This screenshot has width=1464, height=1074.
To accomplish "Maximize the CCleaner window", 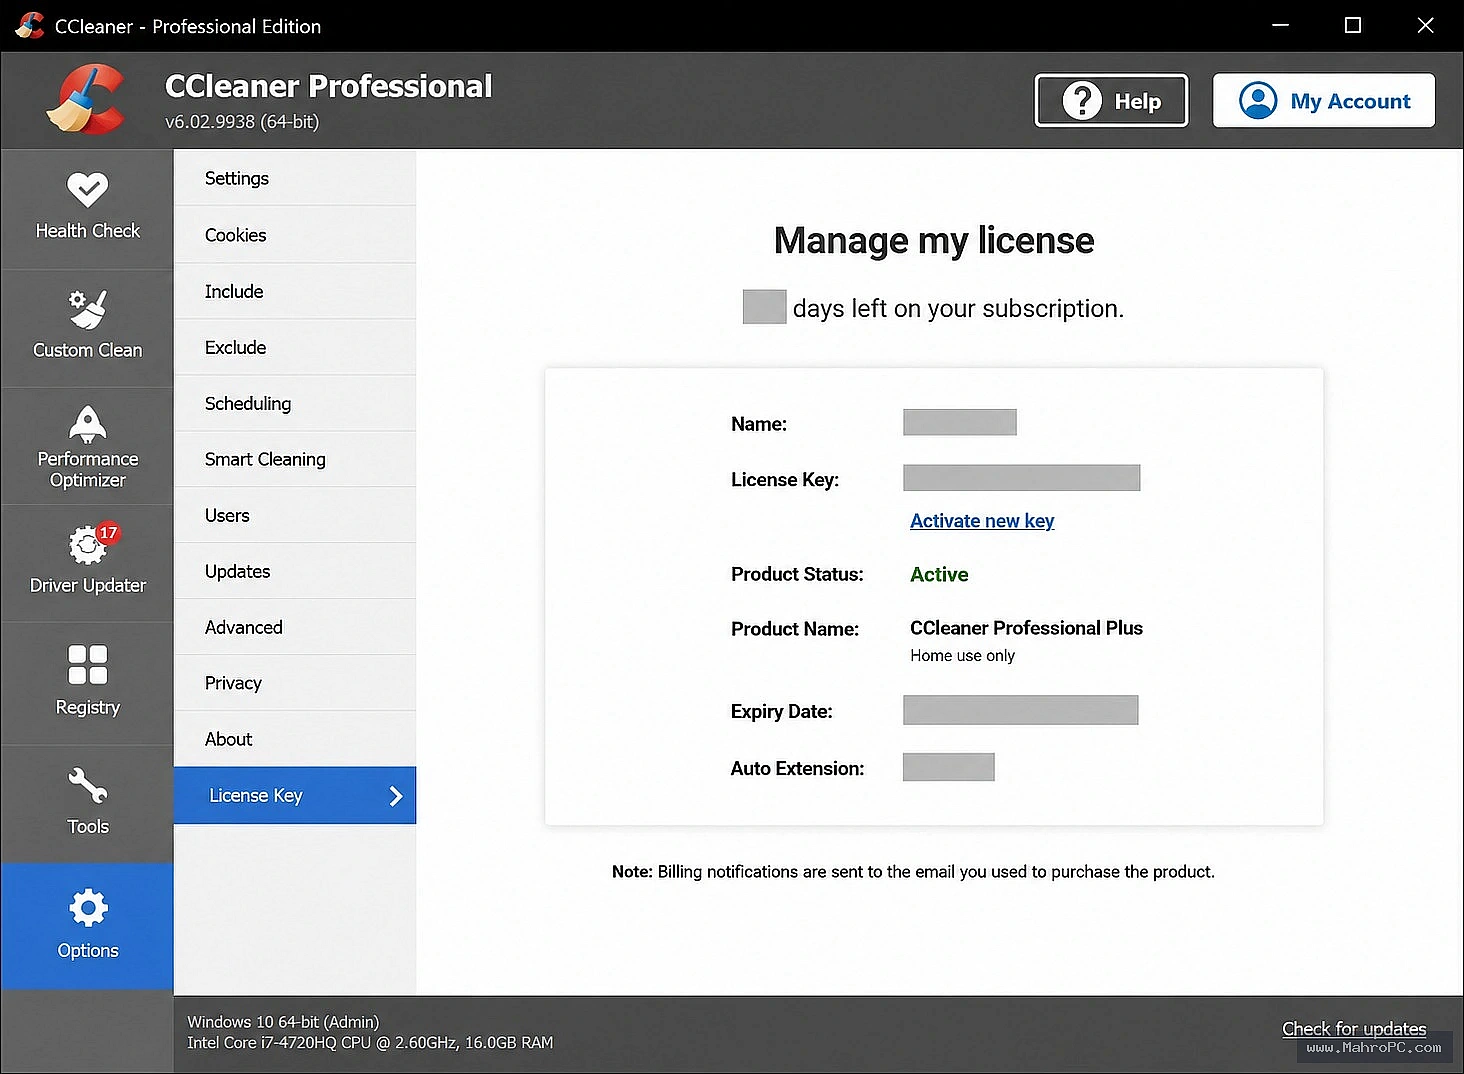I will [1353, 26].
